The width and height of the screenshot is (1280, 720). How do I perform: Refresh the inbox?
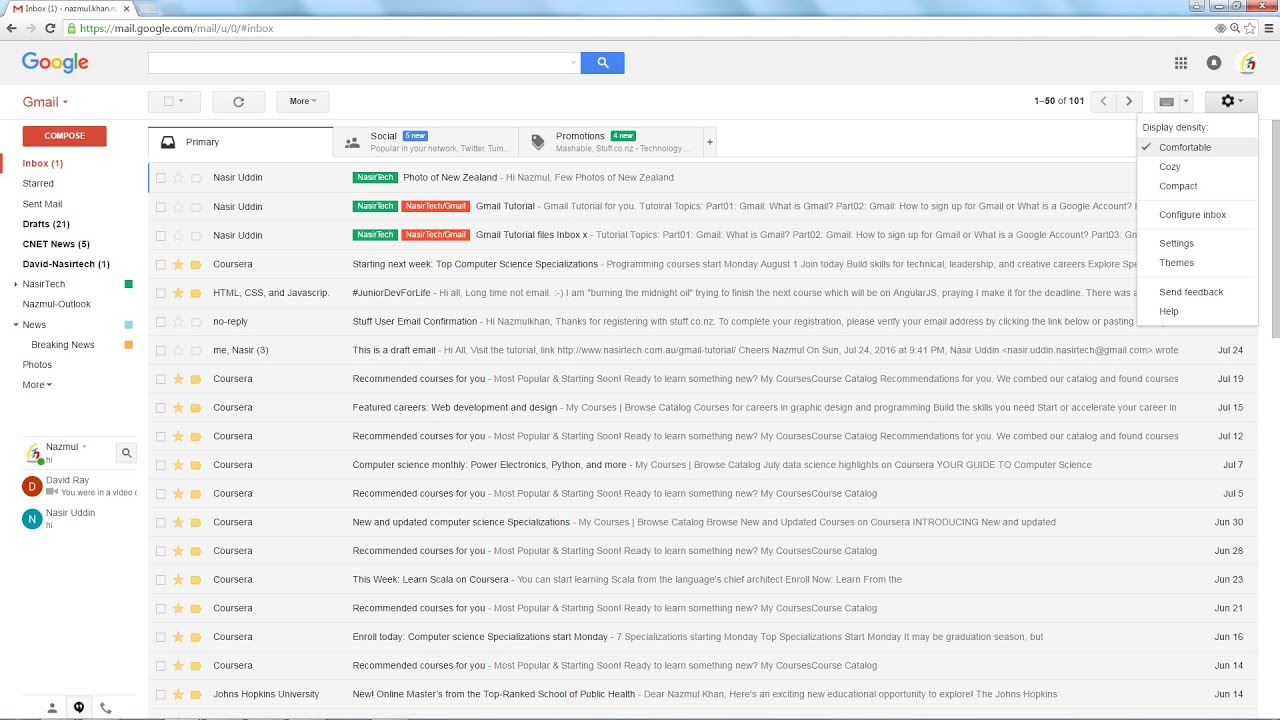(x=238, y=101)
